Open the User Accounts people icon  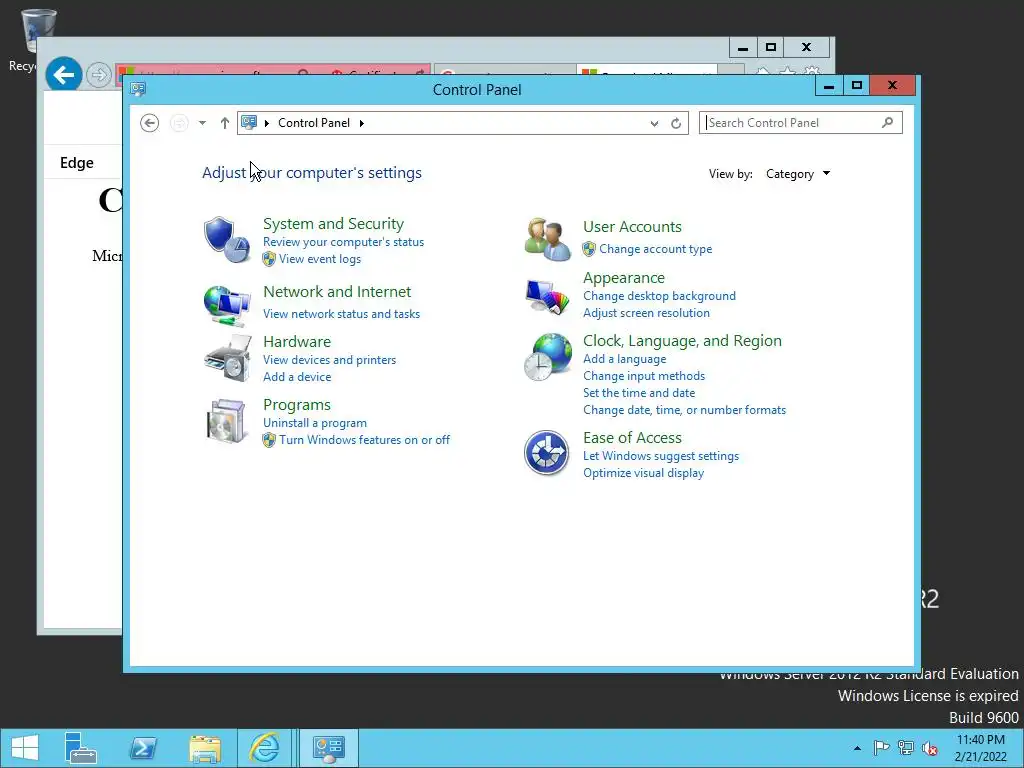[547, 240]
